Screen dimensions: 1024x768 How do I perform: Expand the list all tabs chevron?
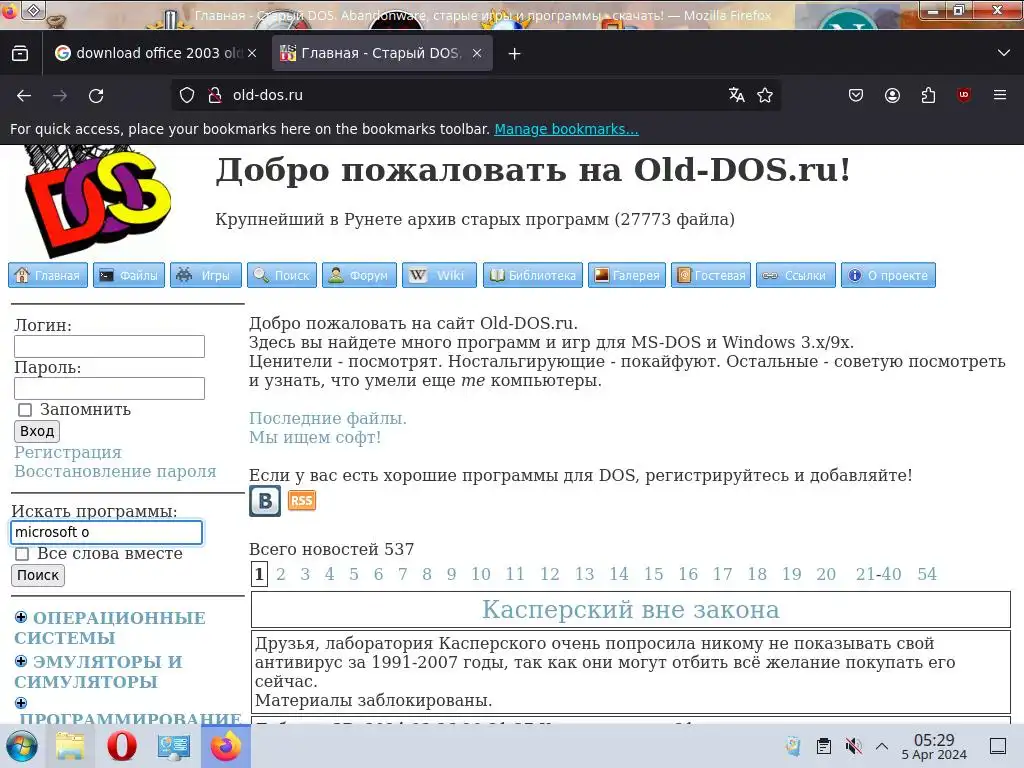point(1004,53)
